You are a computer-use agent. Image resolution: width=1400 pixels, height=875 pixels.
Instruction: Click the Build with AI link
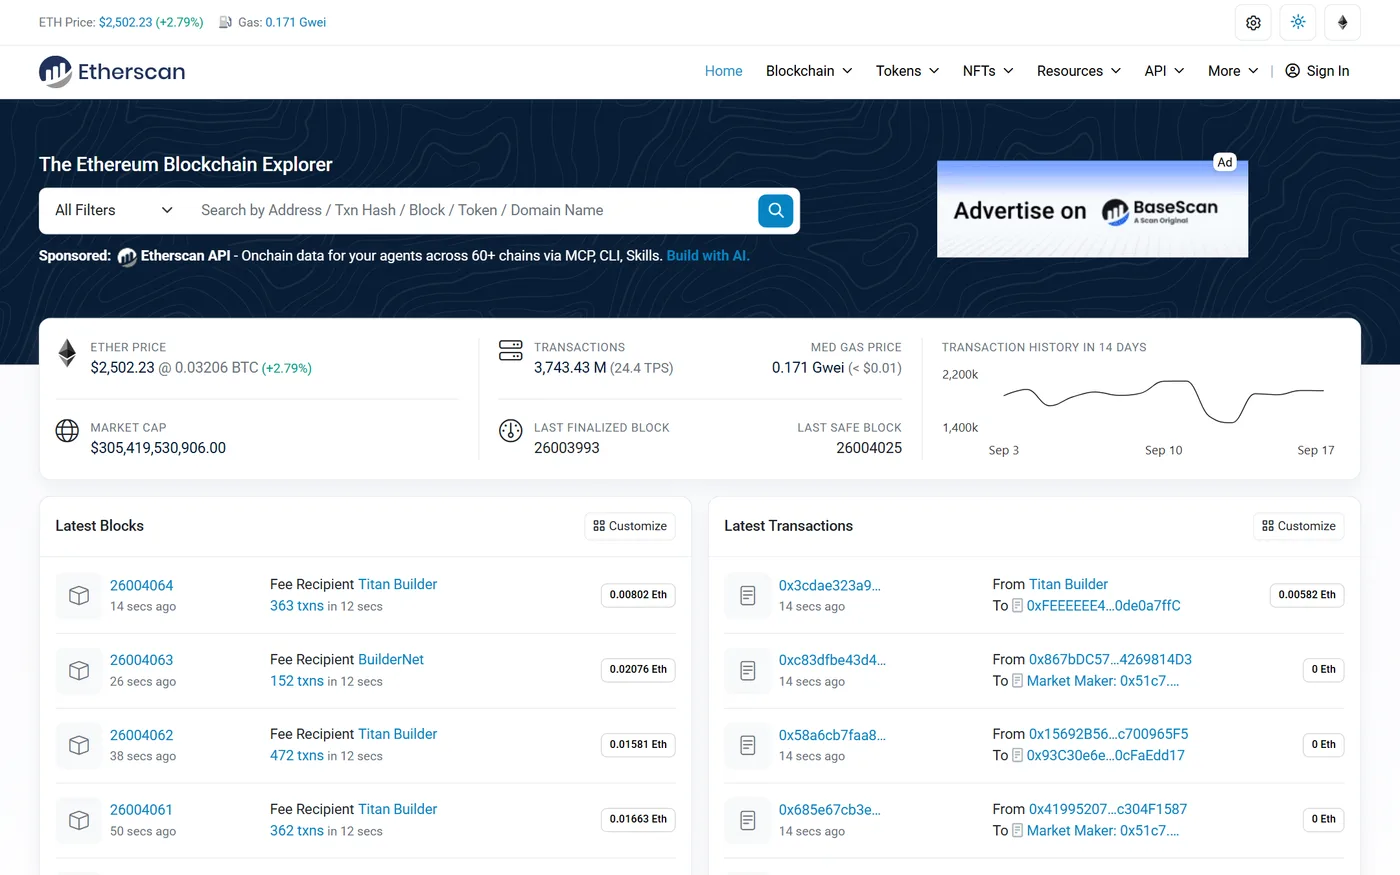pyautogui.click(x=708, y=256)
